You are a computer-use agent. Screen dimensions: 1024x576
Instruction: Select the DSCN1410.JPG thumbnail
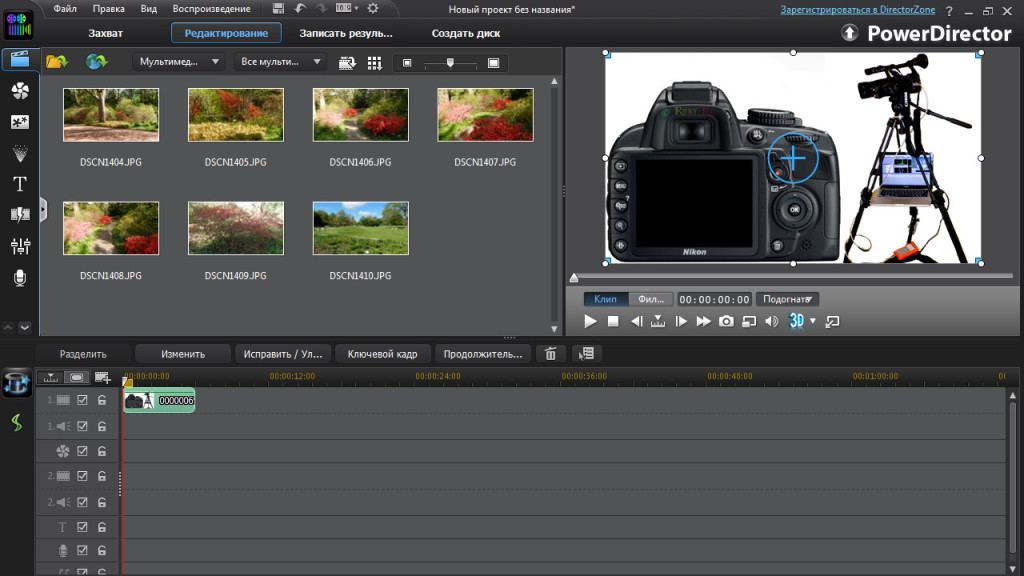coord(360,228)
